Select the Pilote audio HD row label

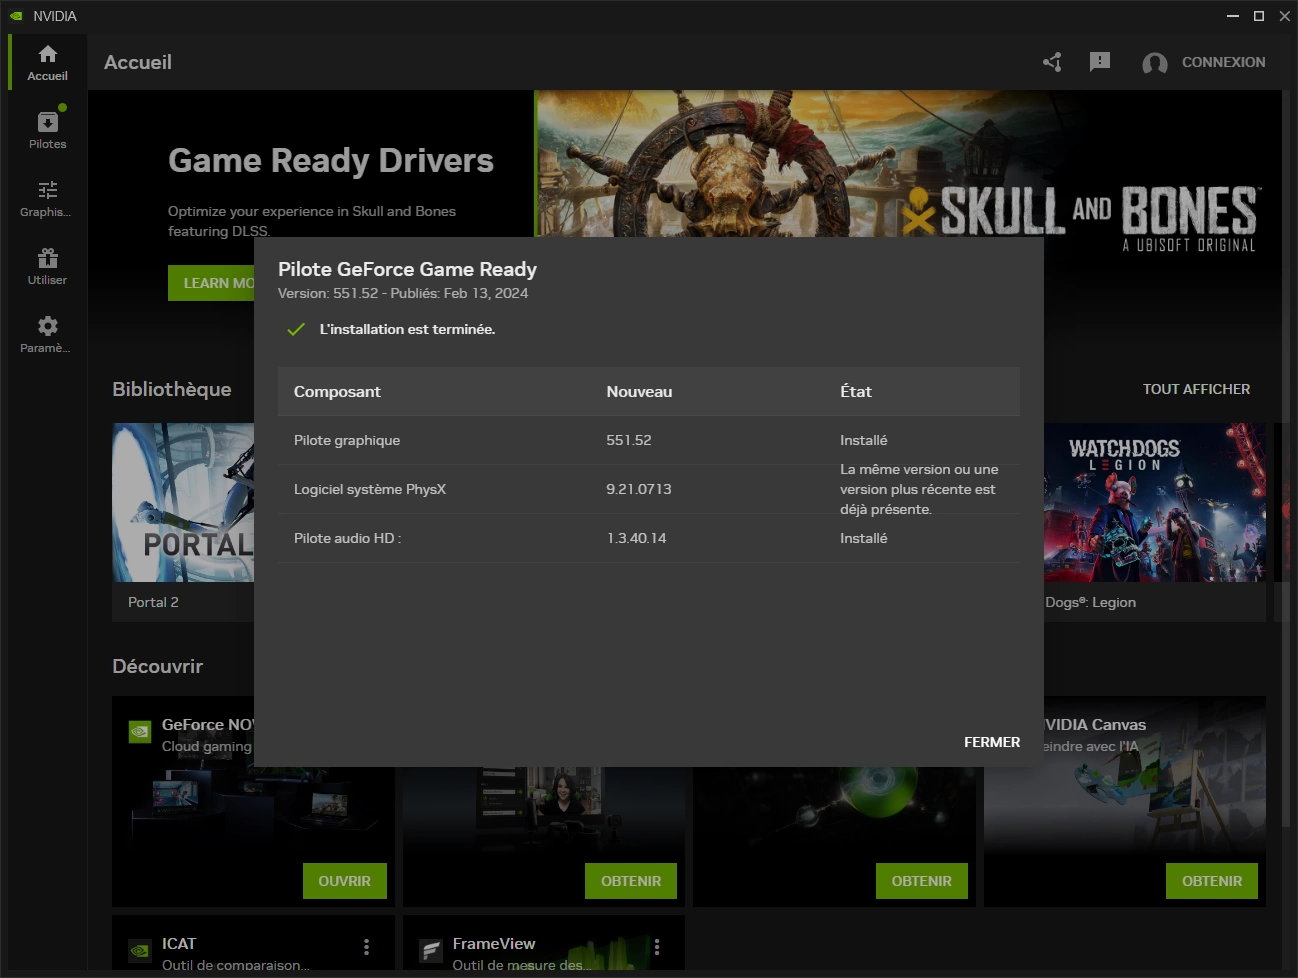pyautogui.click(x=347, y=538)
